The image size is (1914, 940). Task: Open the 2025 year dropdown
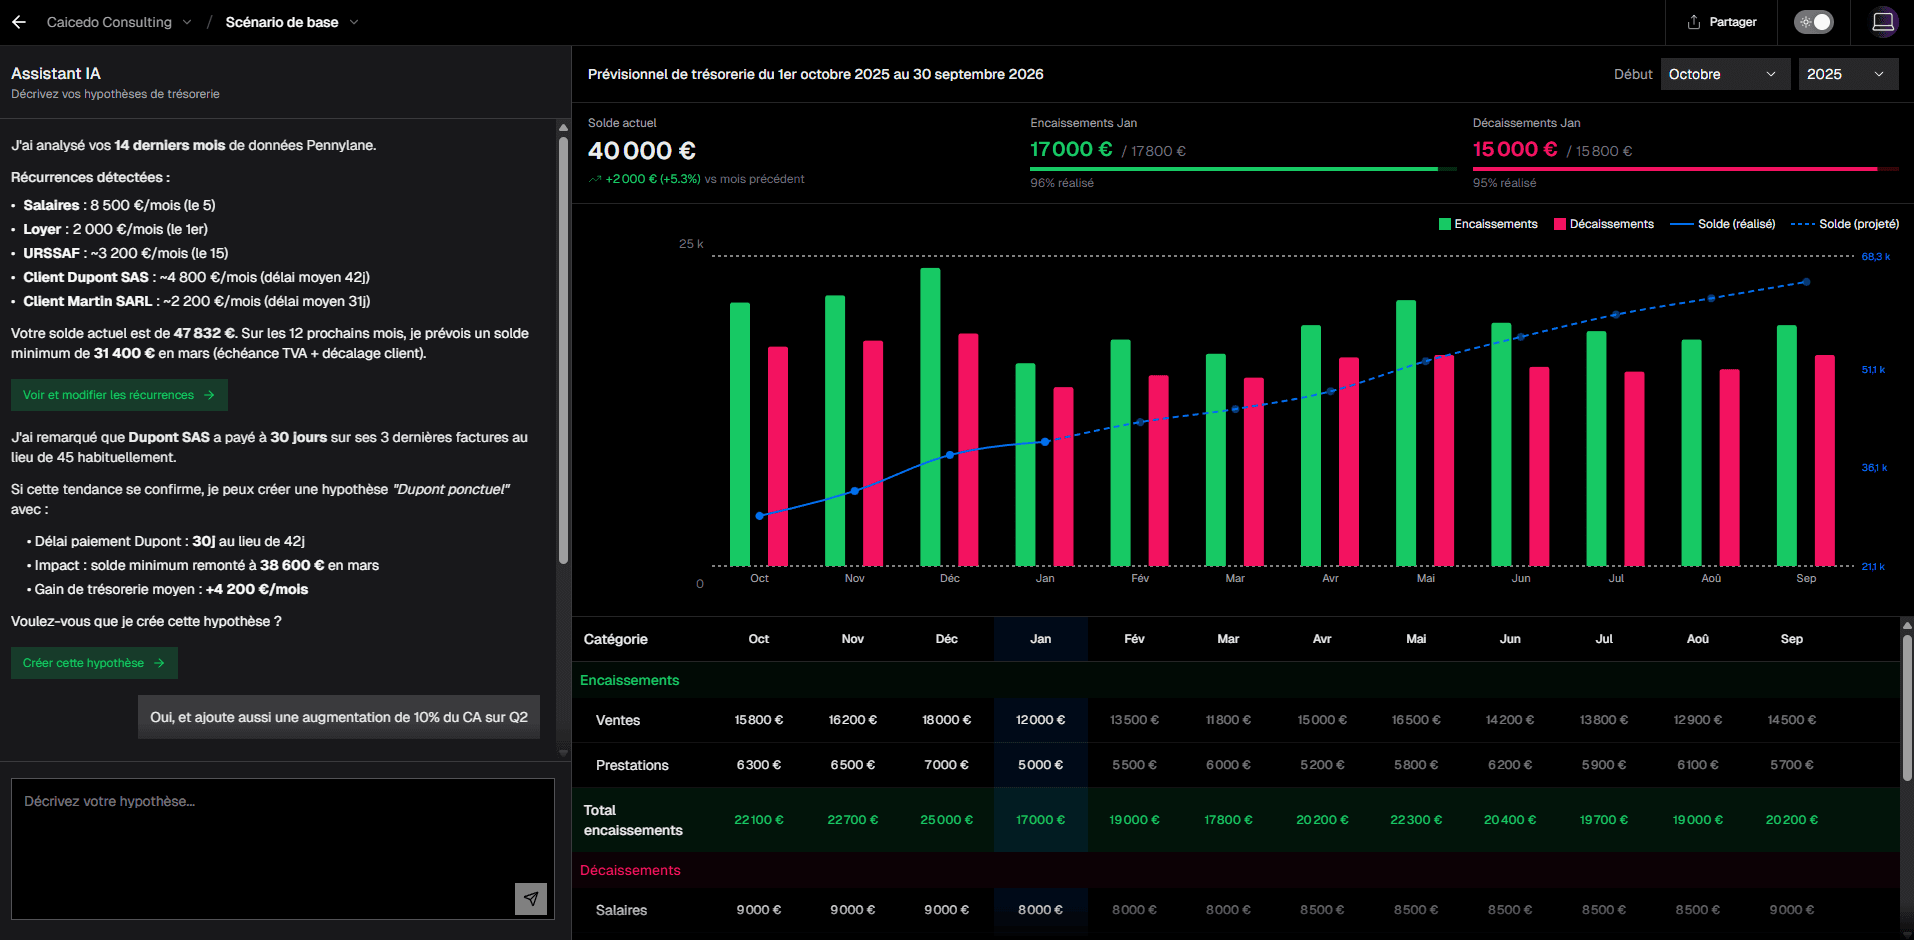tap(1848, 73)
